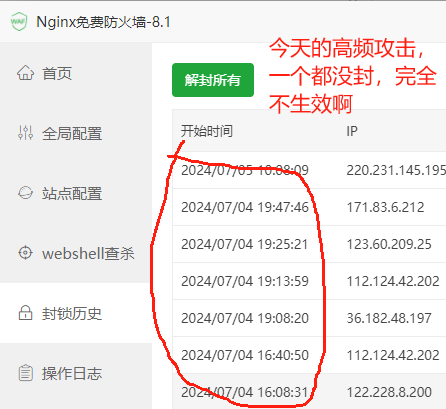This screenshot has width=446, height=409.
Task: Open the 全局配置 menu item
Action: [76, 133]
